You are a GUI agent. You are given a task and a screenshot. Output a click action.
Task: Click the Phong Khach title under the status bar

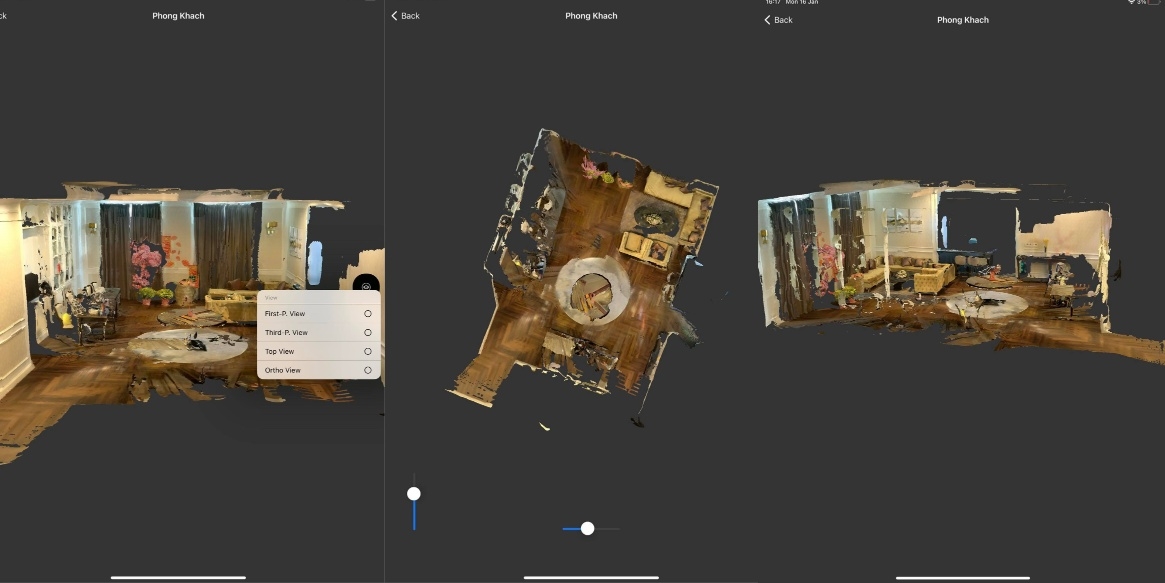coord(963,20)
